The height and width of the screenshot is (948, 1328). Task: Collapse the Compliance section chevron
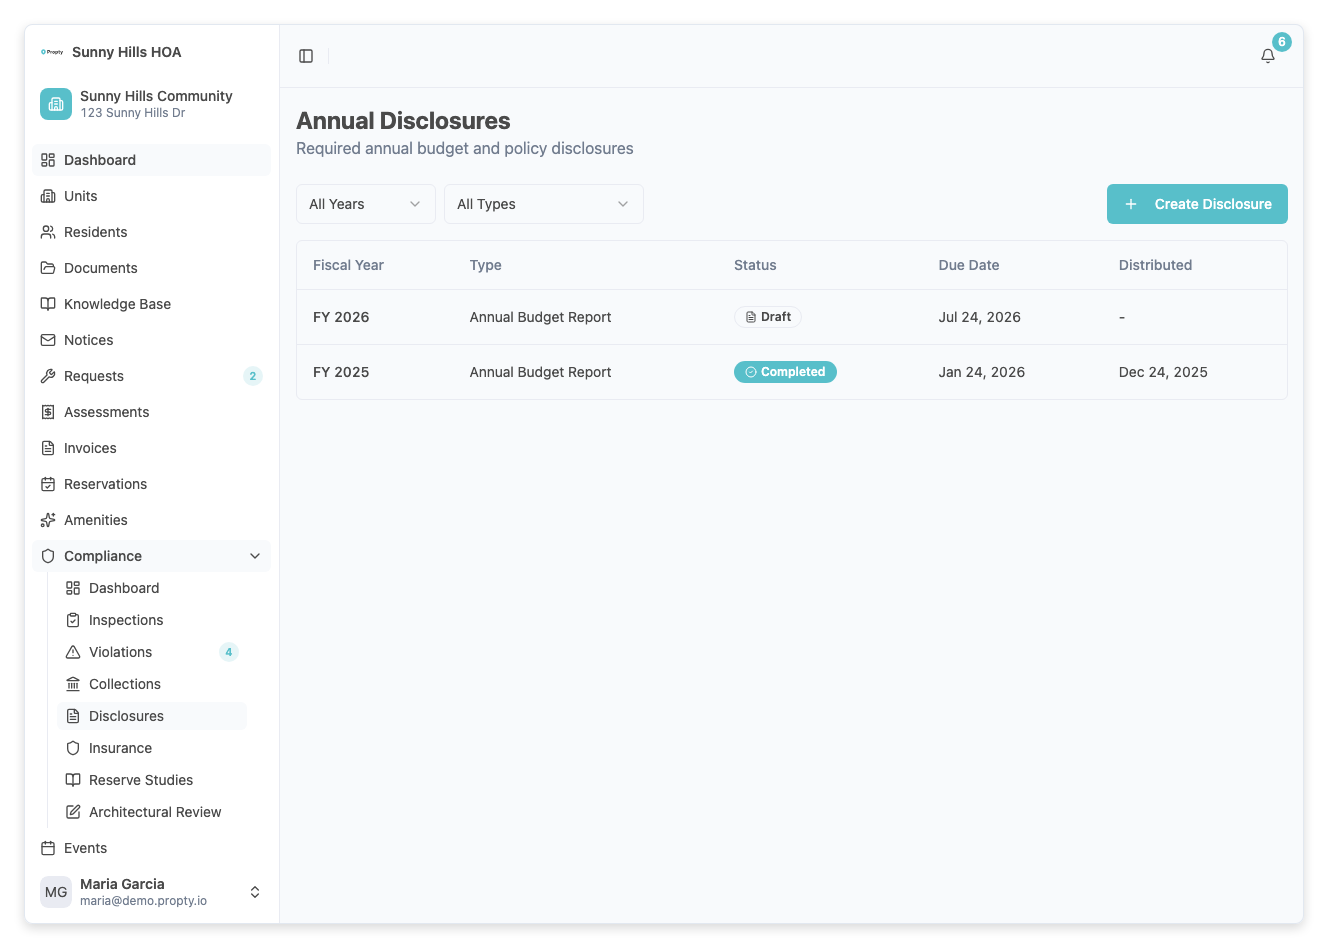click(255, 556)
